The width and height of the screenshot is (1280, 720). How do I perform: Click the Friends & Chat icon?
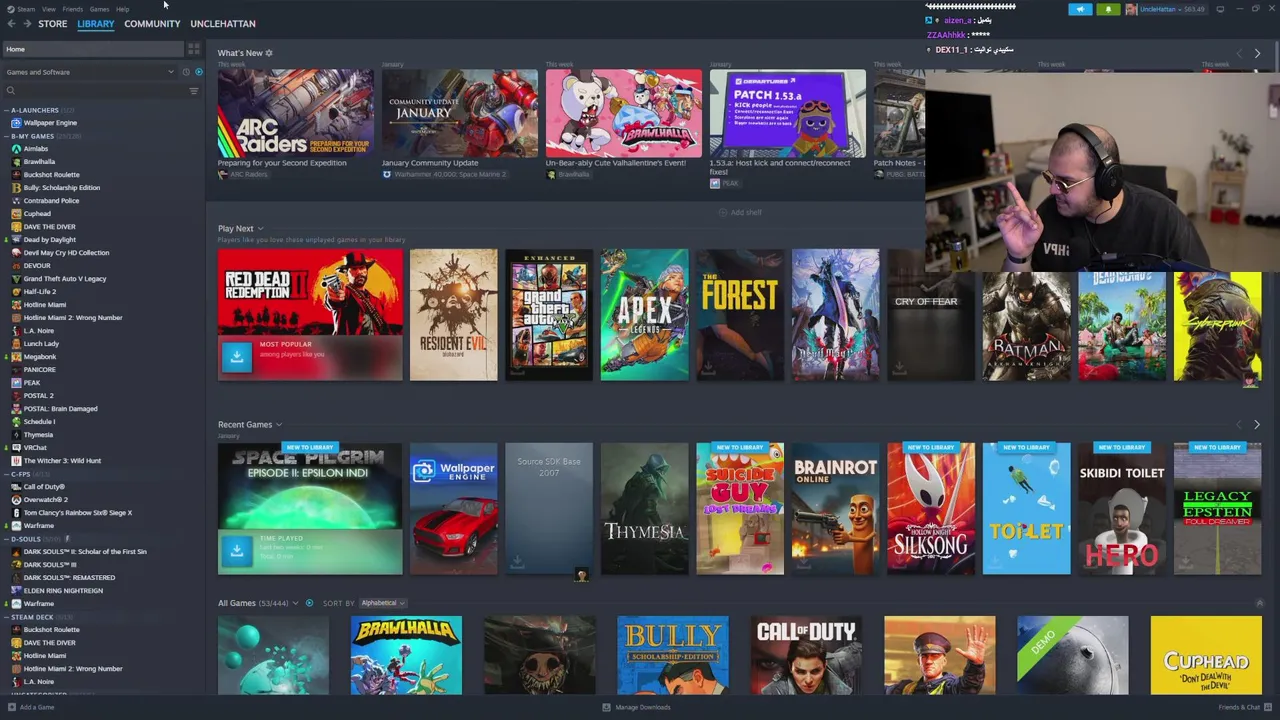1266,707
